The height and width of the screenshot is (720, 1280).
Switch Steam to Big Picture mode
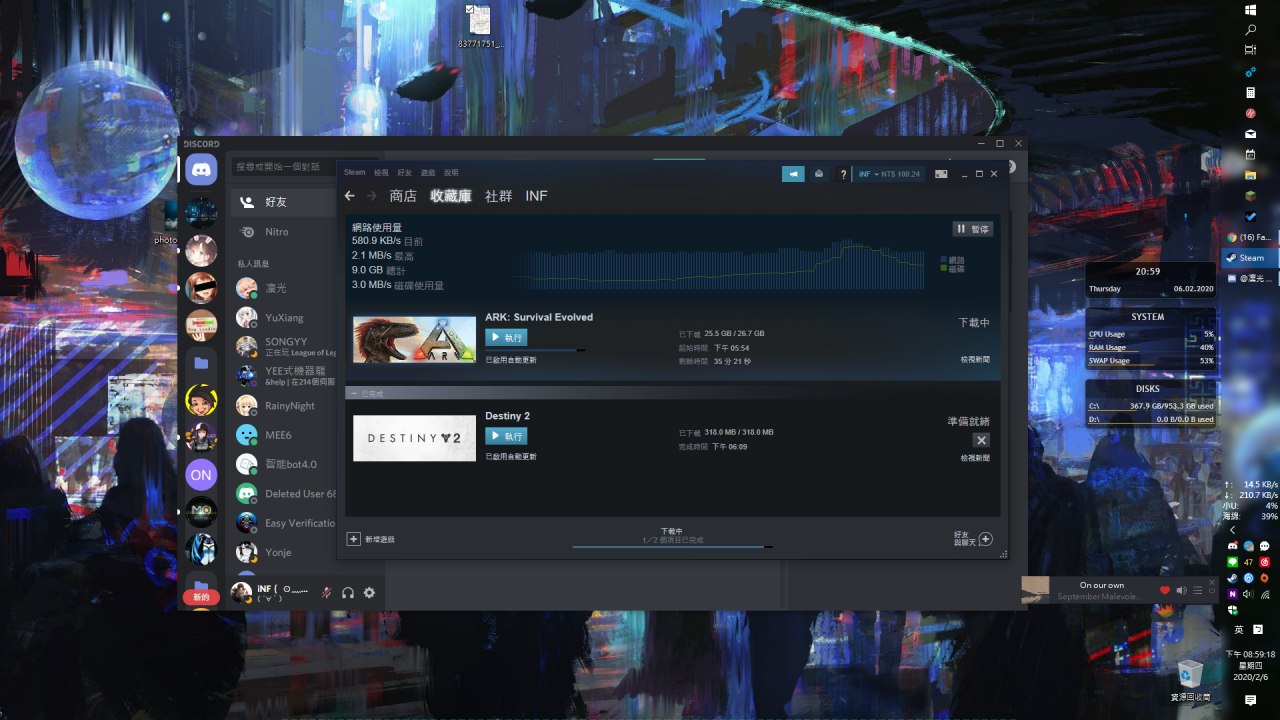pyautogui.click(x=941, y=174)
